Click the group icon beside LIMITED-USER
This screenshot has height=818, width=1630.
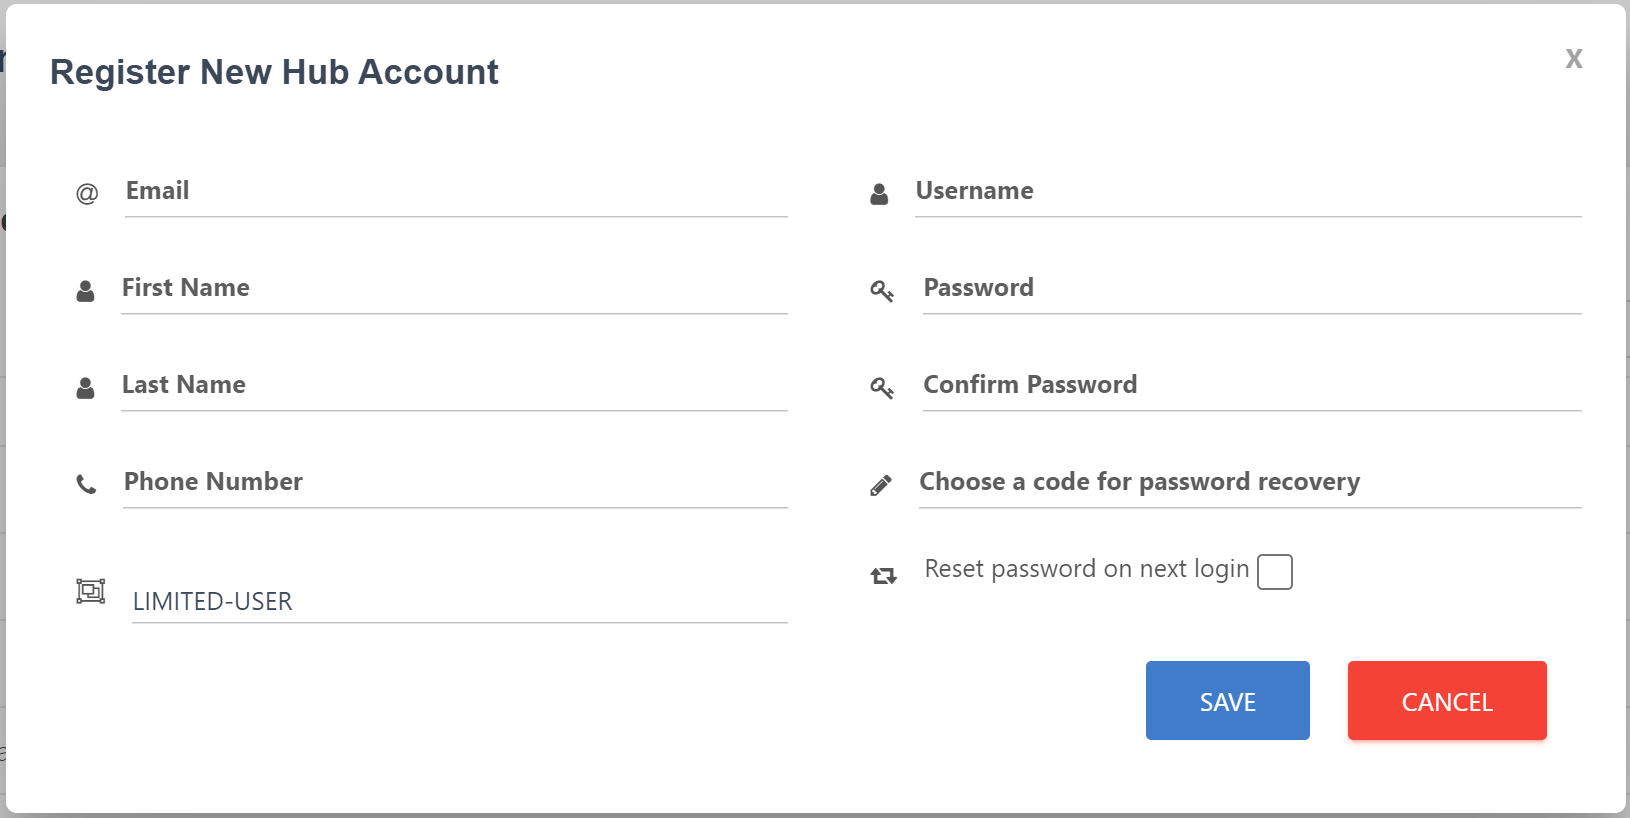pos(91,591)
